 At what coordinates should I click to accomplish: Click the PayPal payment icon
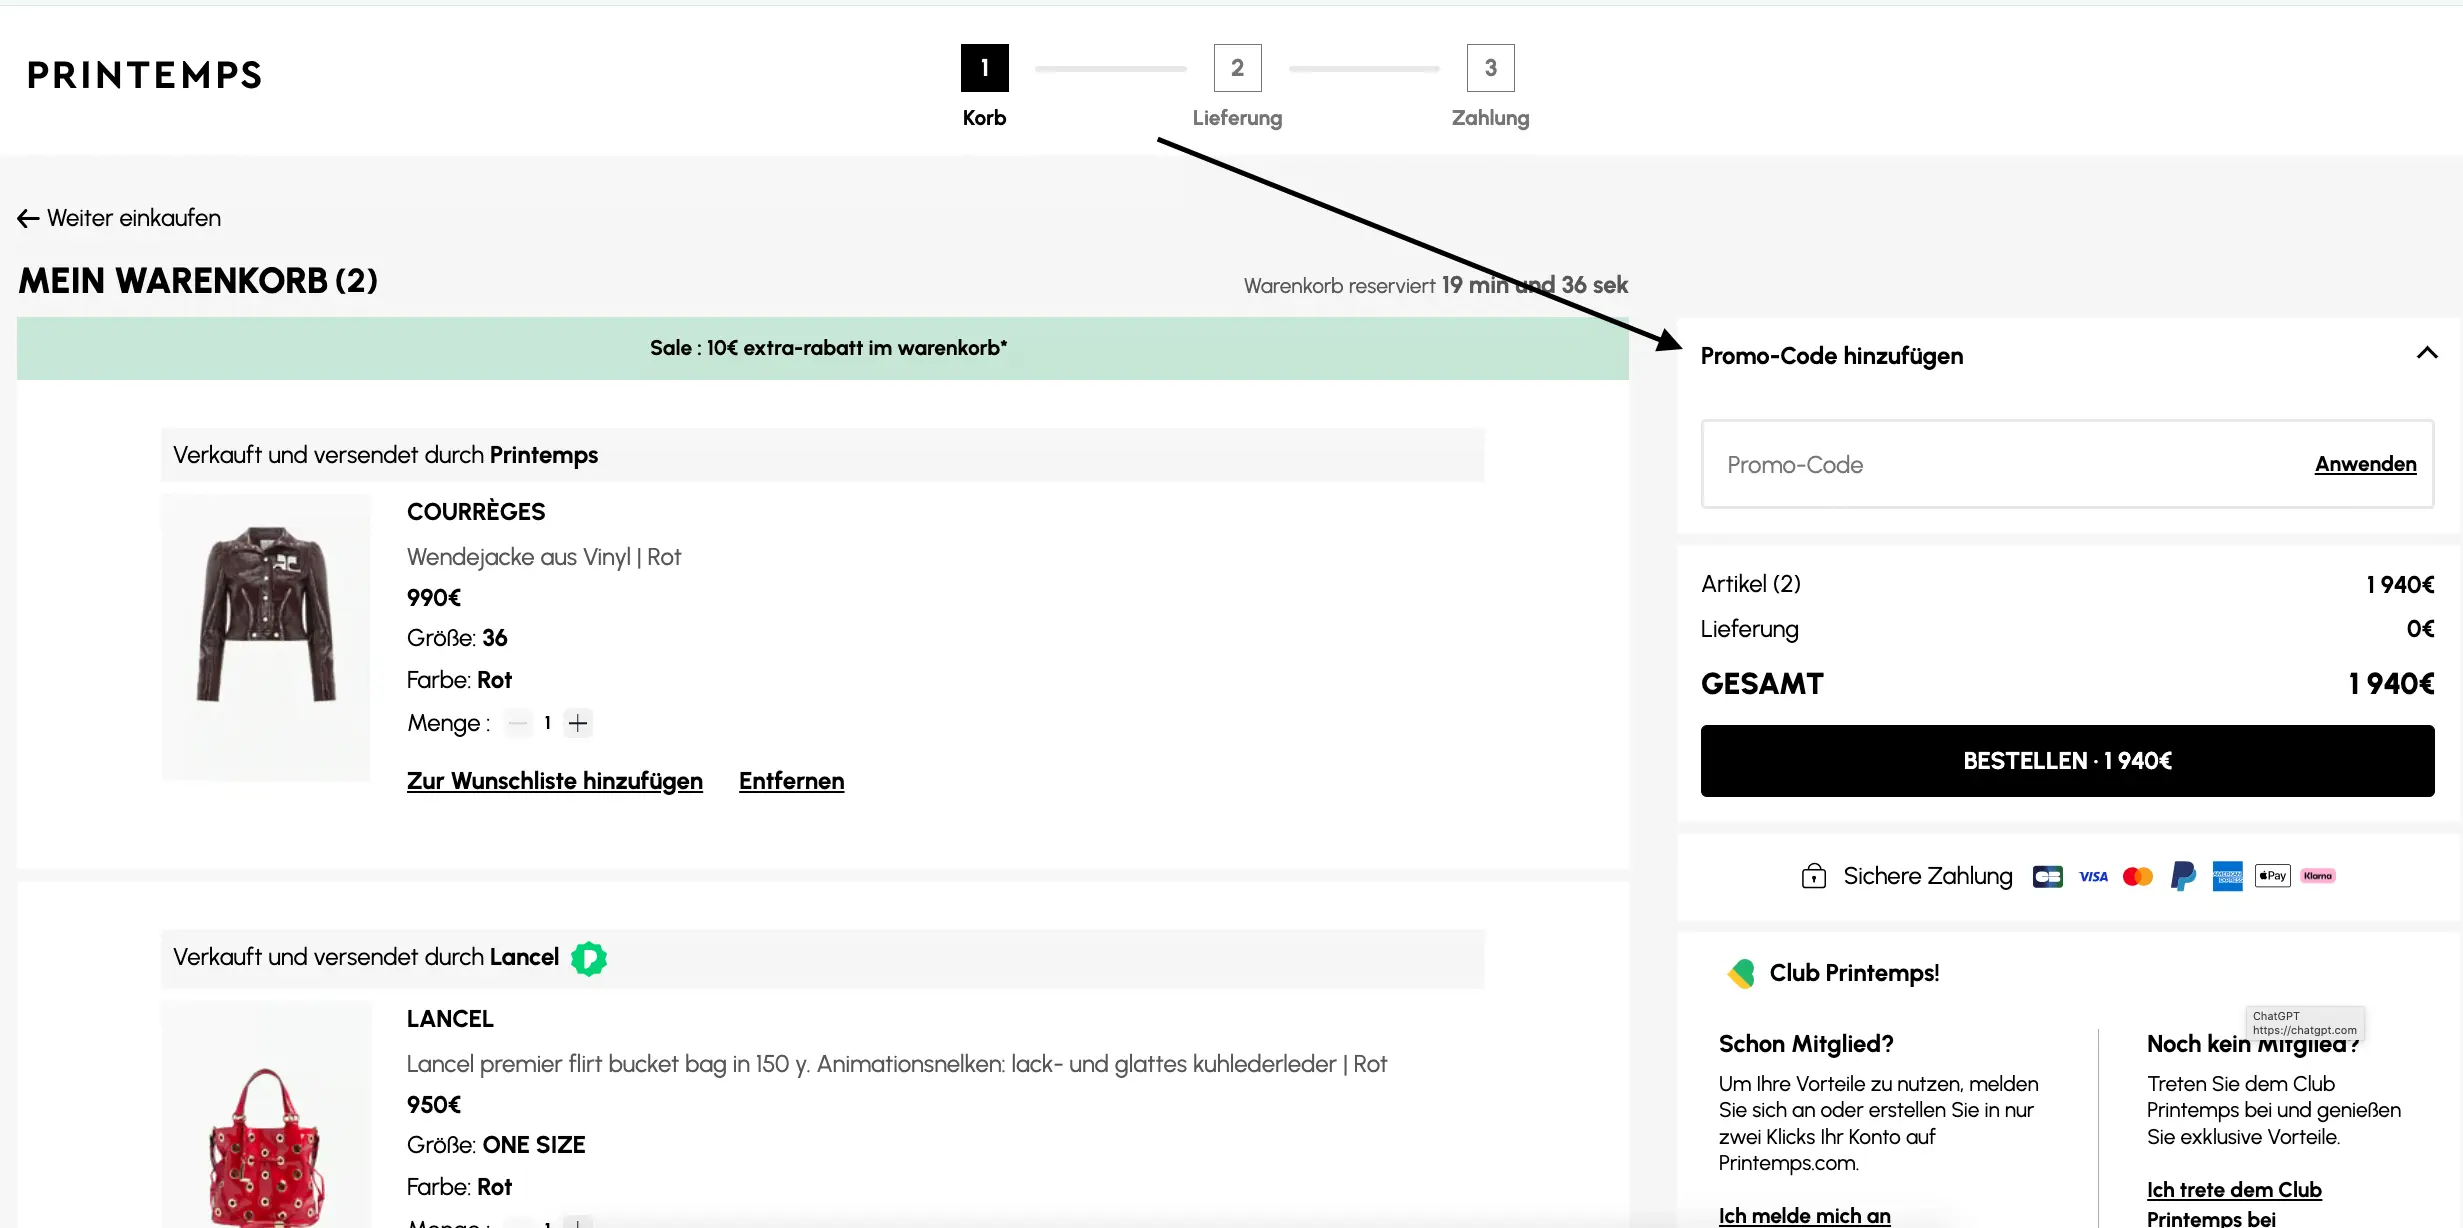pyautogui.click(x=2183, y=876)
